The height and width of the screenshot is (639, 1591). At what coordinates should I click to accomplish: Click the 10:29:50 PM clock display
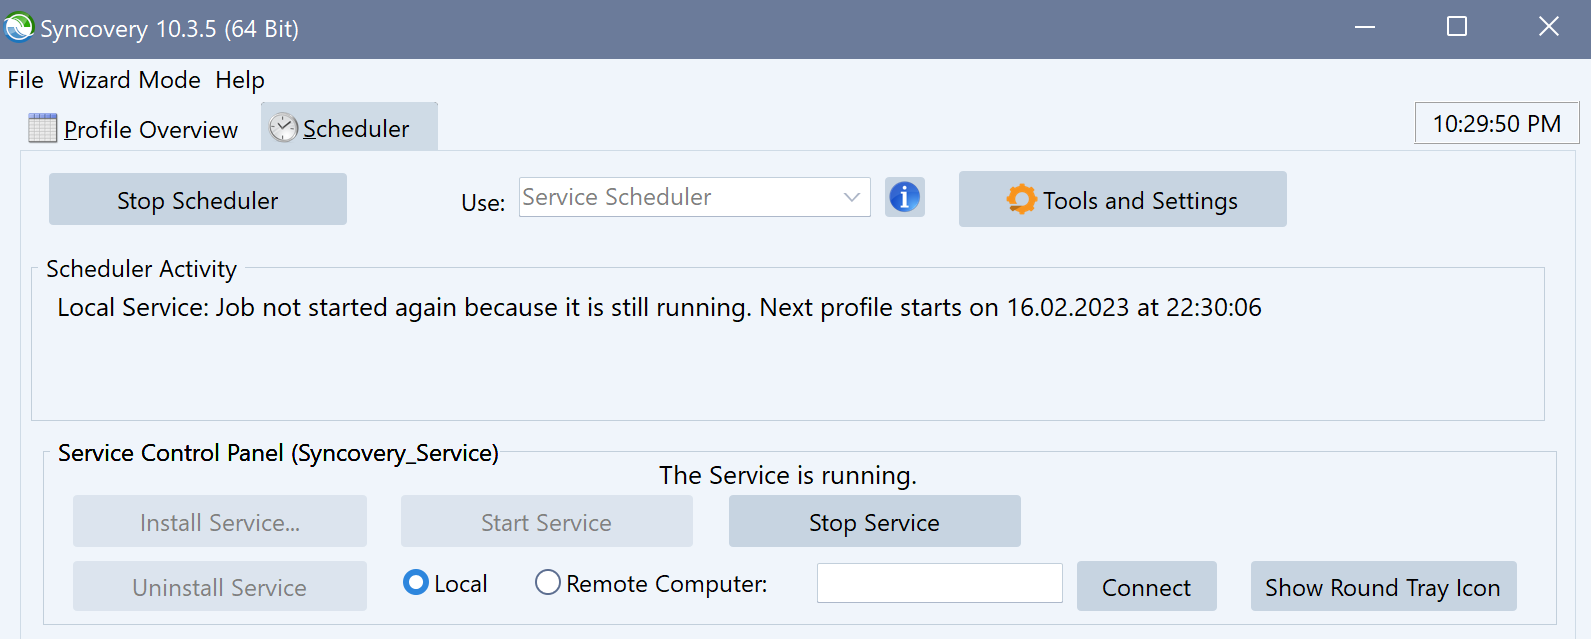point(1496,124)
